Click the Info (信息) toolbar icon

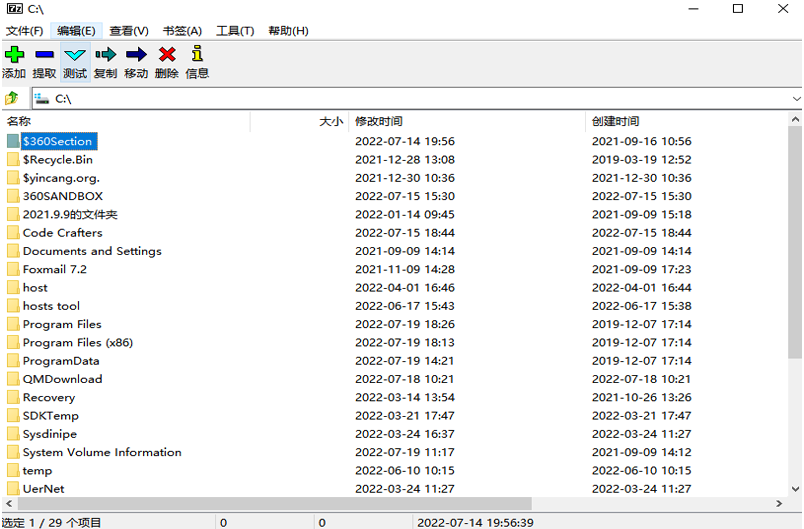pyautogui.click(x=197, y=53)
